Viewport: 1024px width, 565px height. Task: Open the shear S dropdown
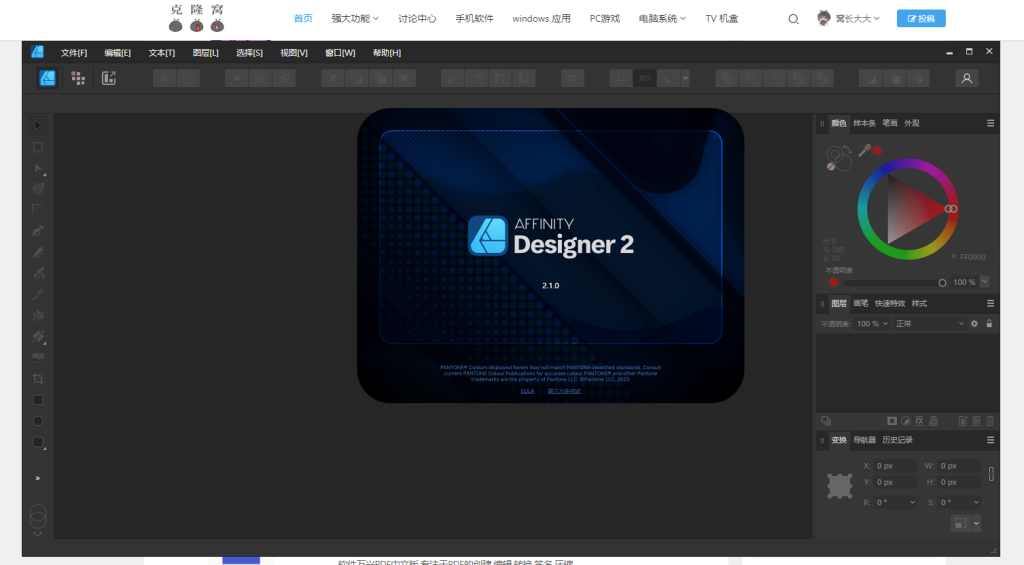(x=976, y=502)
